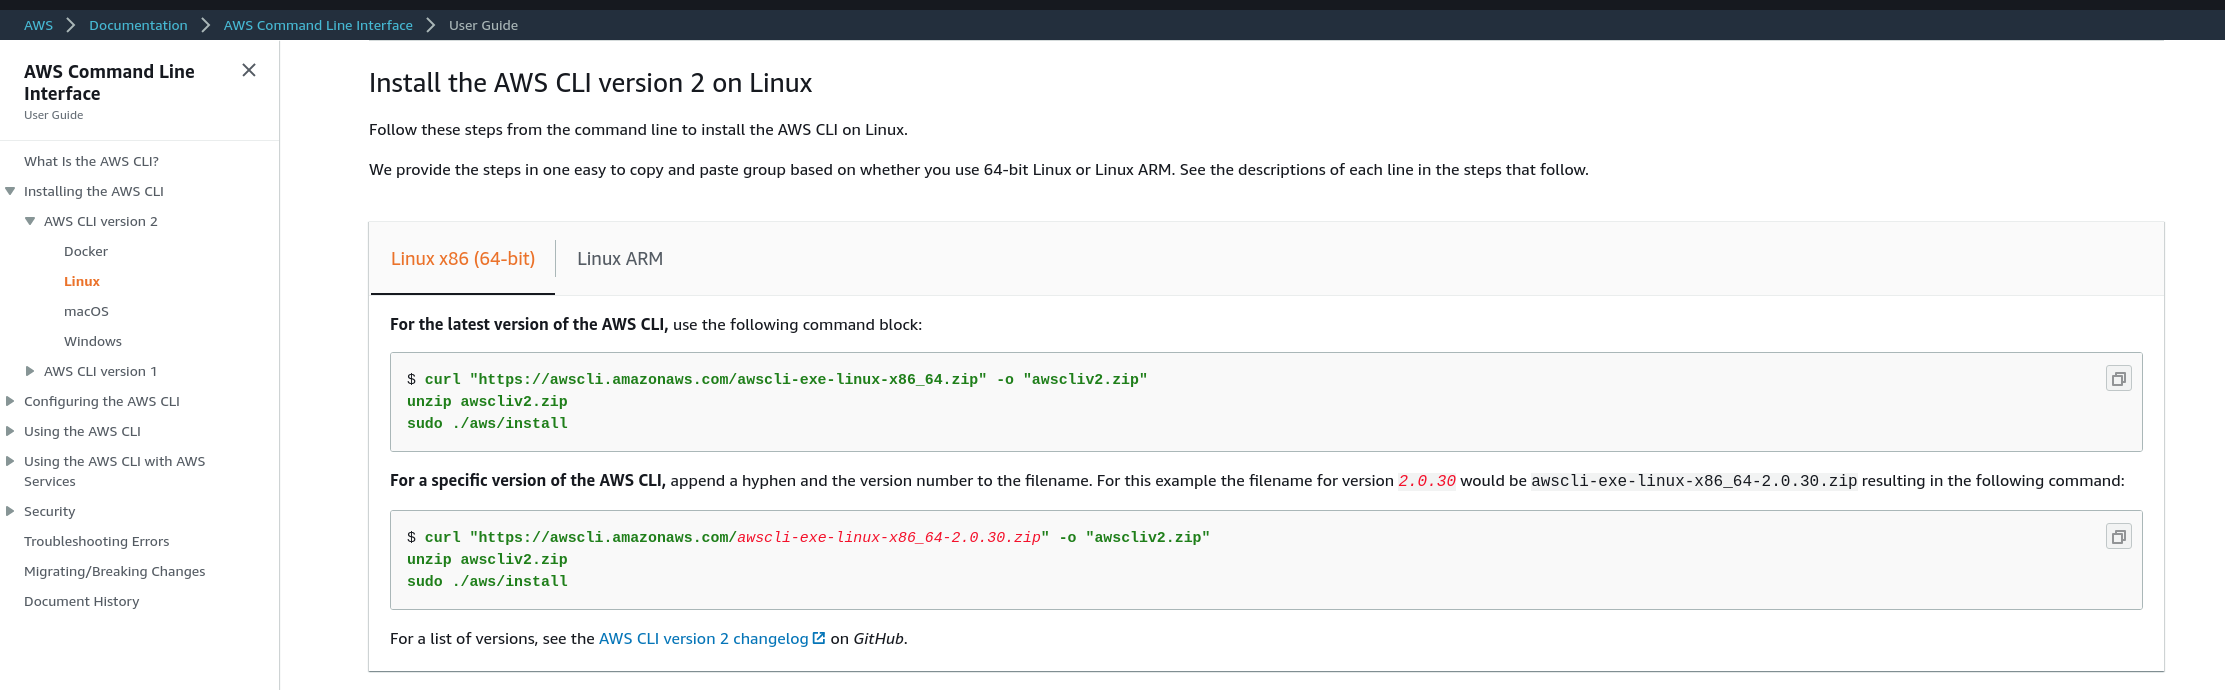Viewport: 2225px width, 690px height.
Task: Open AWS Command Line Interface breadcrumb link
Action: click(318, 25)
